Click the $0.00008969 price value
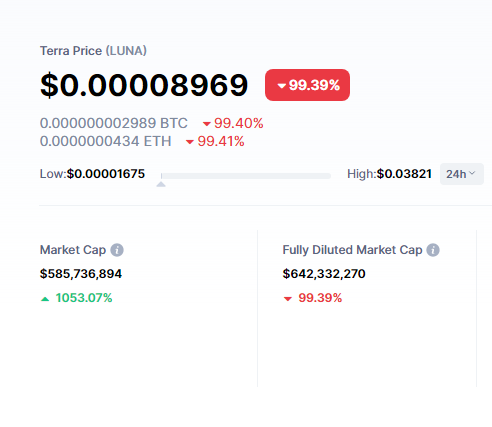 pos(144,85)
